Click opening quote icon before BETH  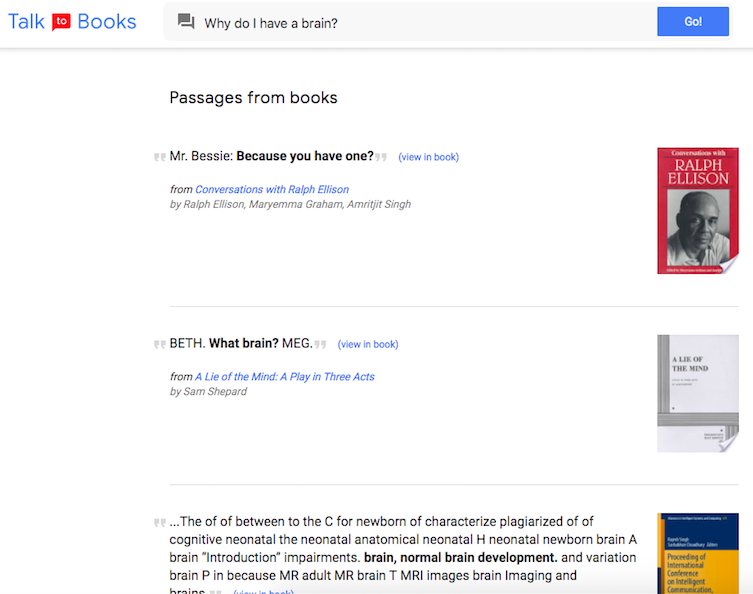point(159,344)
